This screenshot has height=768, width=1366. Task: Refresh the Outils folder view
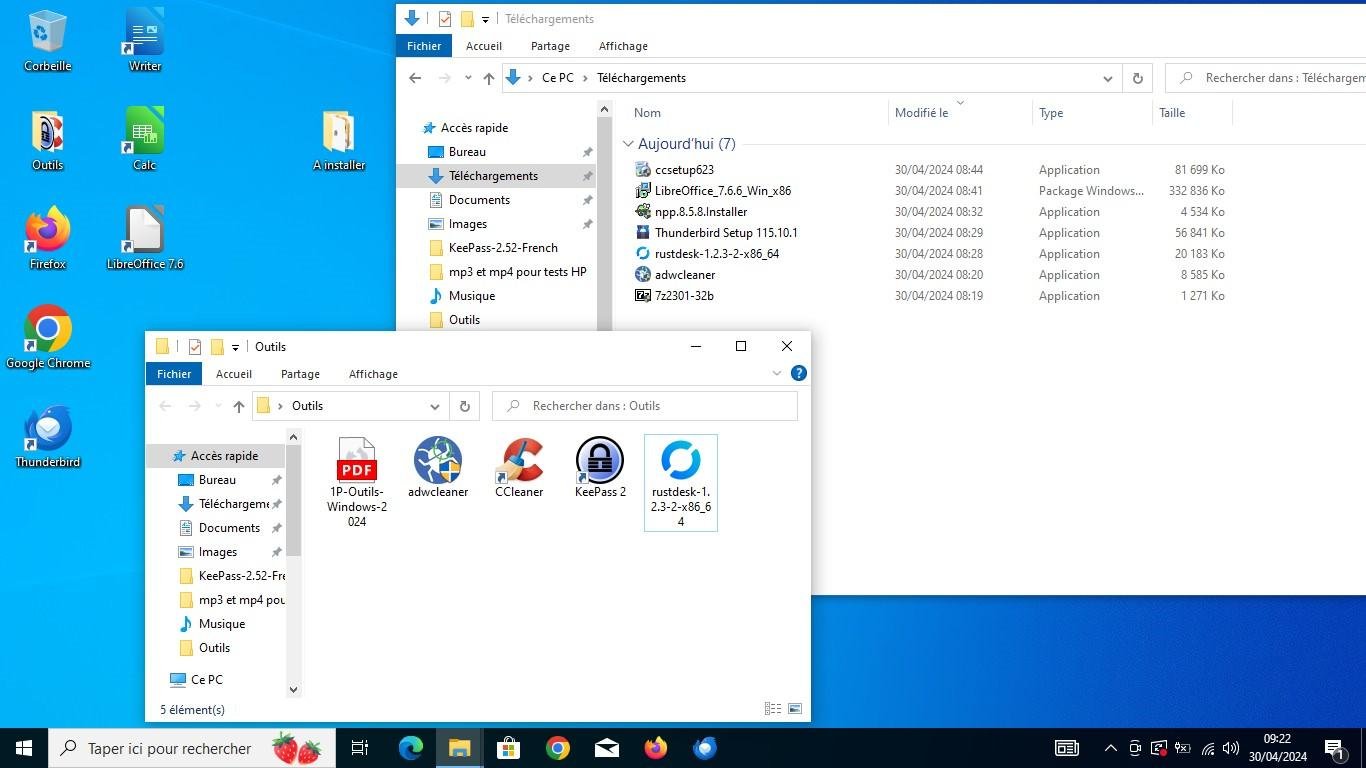click(464, 406)
